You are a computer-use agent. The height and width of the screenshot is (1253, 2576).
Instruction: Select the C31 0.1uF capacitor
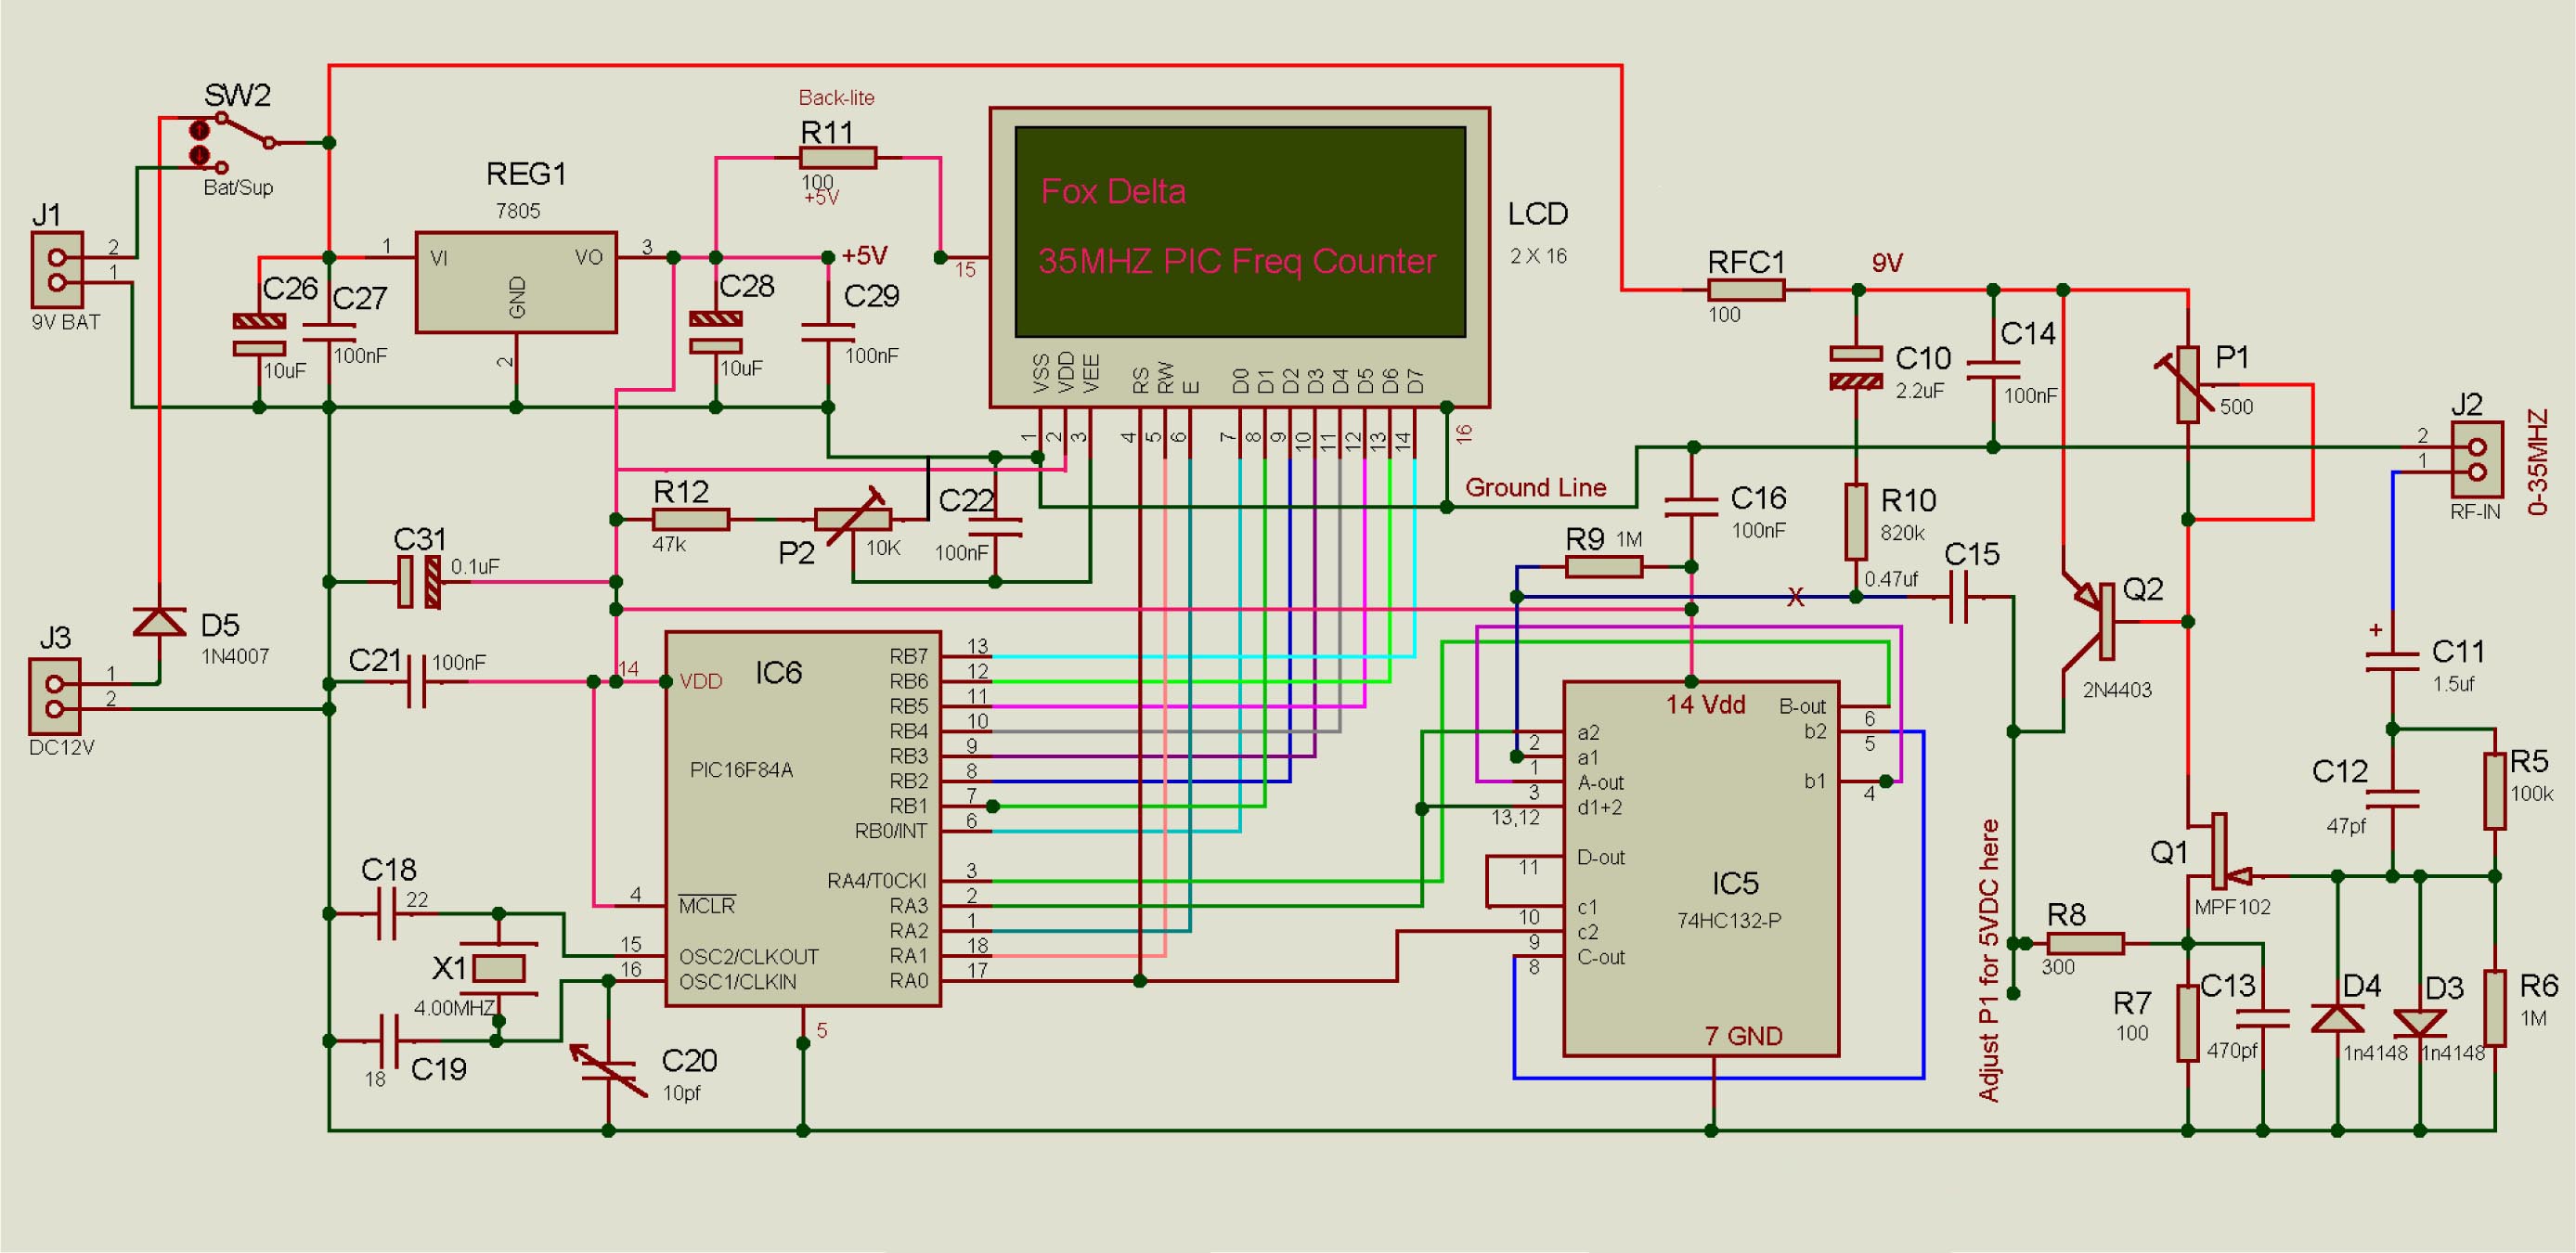[420, 582]
